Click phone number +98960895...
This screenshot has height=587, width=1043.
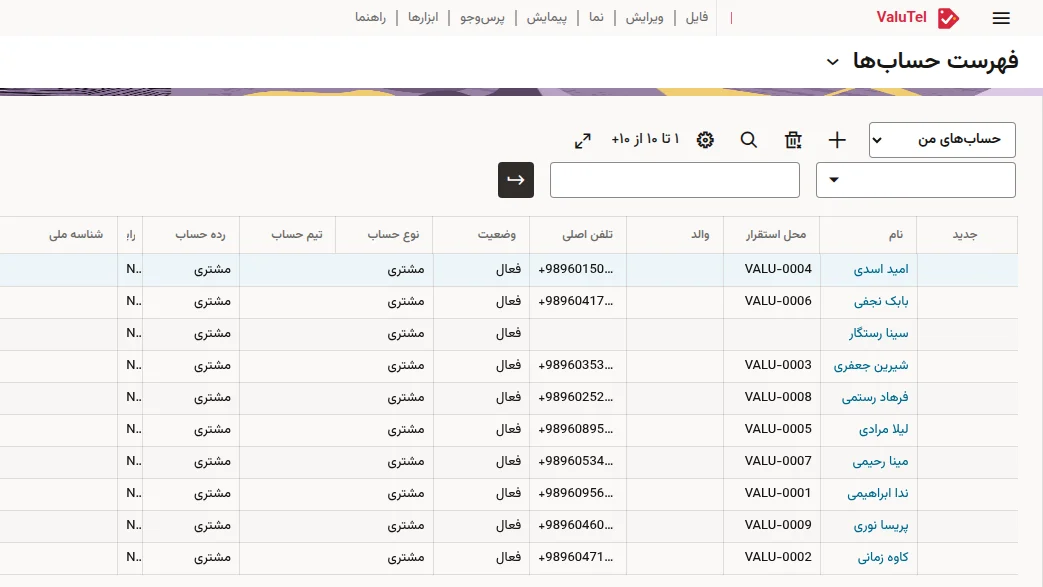576,429
